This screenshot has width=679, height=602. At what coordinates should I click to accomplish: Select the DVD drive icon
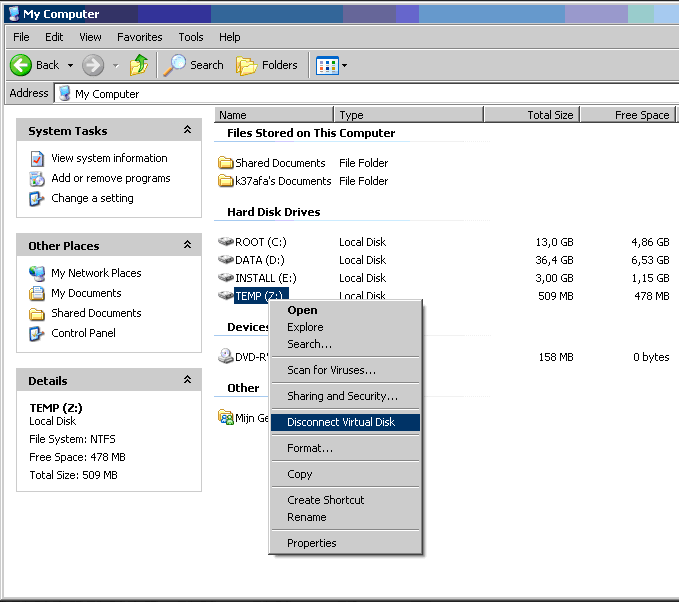pyautogui.click(x=226, y=356)
